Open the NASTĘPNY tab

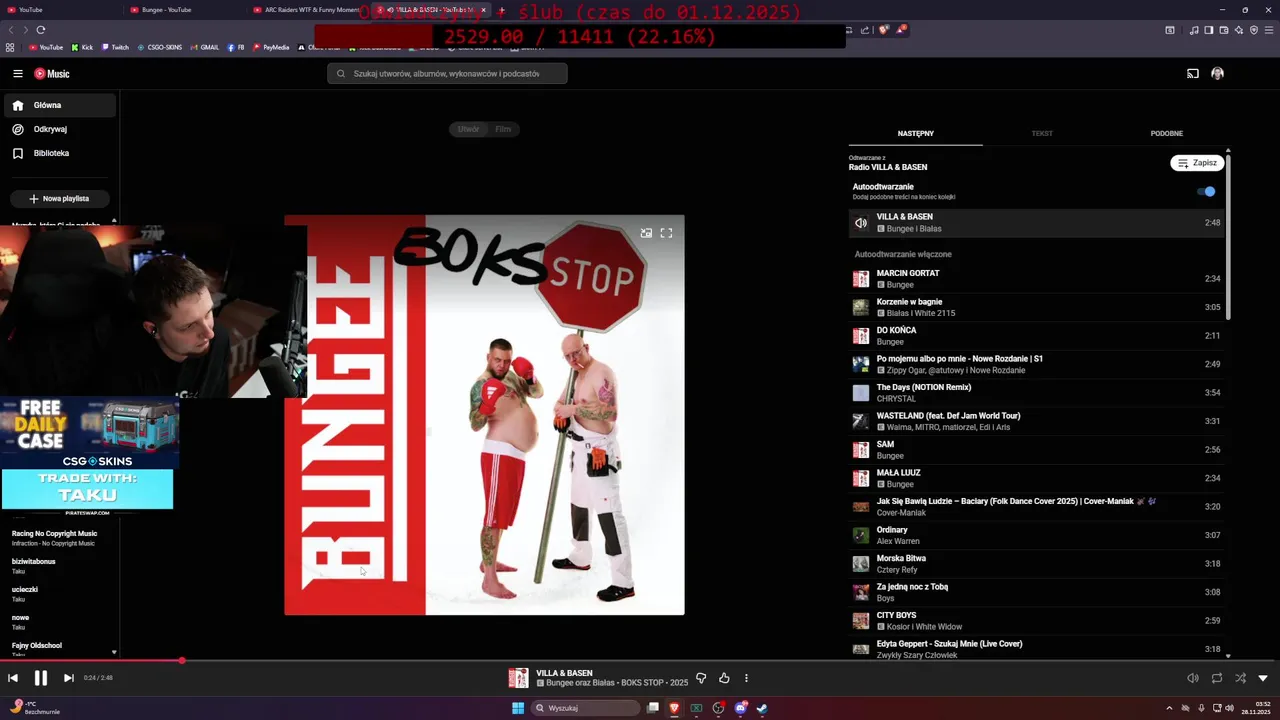click(x=916, y=133)
